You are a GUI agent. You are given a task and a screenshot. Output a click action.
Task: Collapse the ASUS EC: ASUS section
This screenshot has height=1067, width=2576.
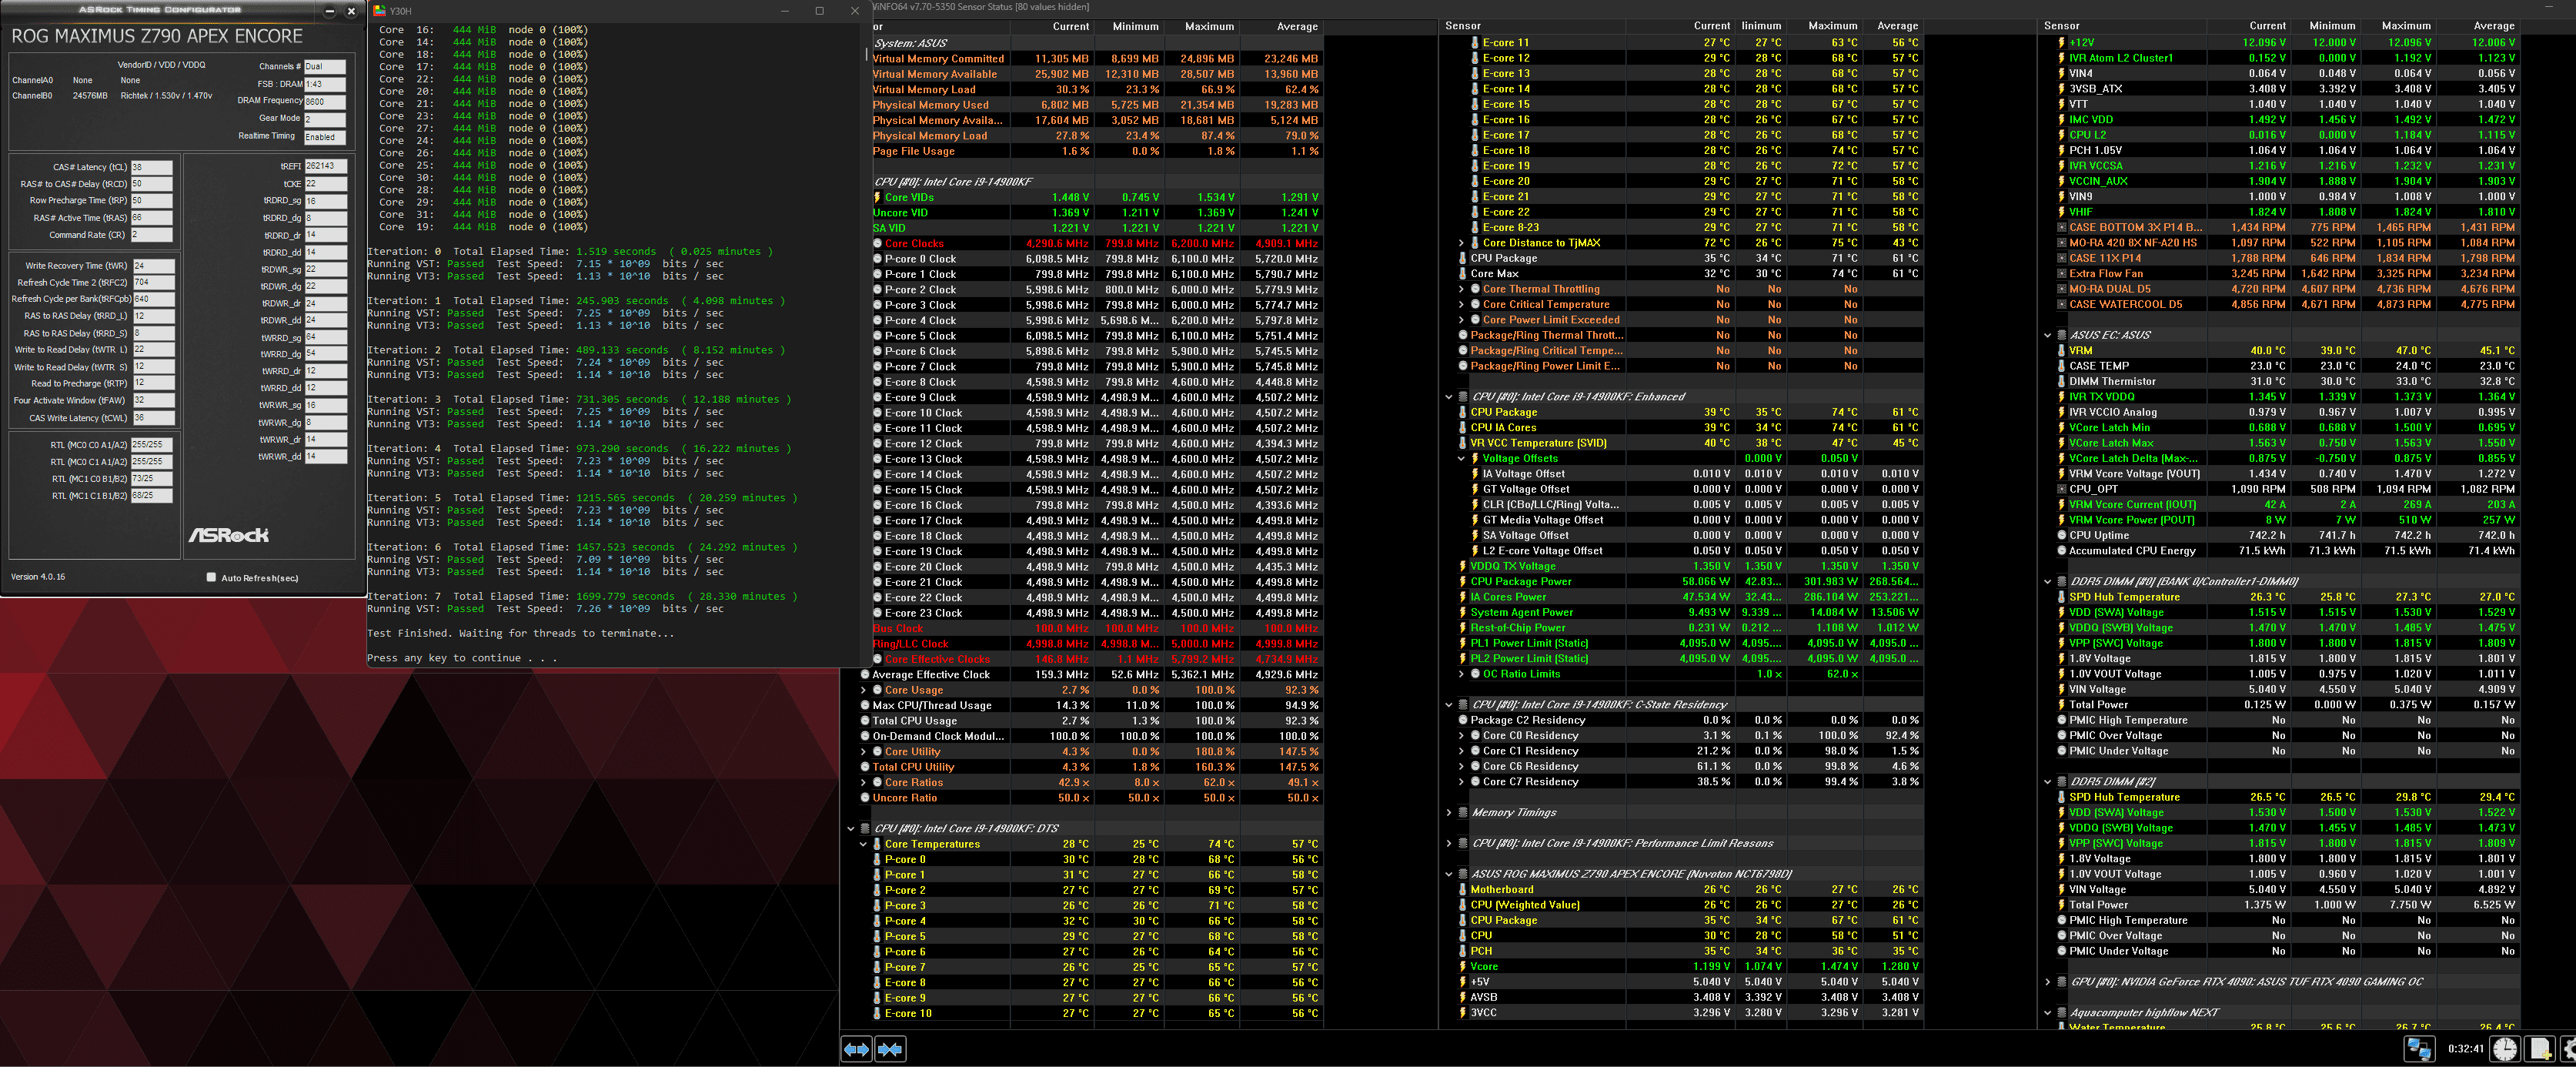[x=2047, y=336]
